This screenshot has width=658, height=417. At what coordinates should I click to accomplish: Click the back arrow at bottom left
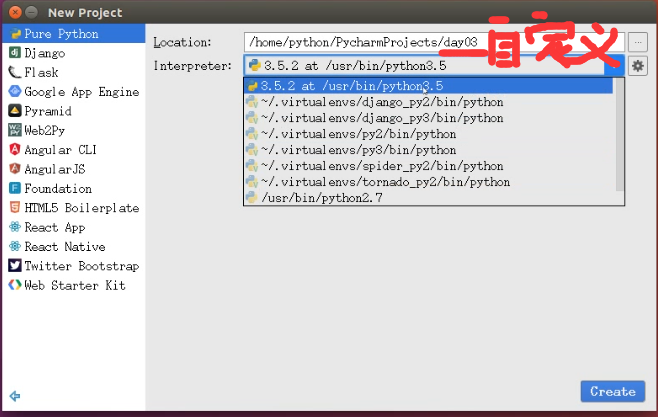tap(15, 396)
